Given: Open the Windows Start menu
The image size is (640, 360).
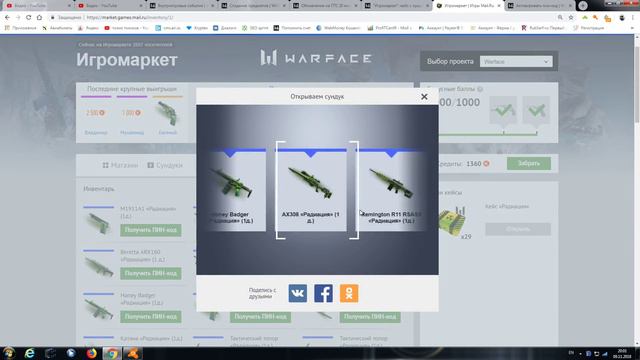Looking at the screenshot, I should click(9, 353).
